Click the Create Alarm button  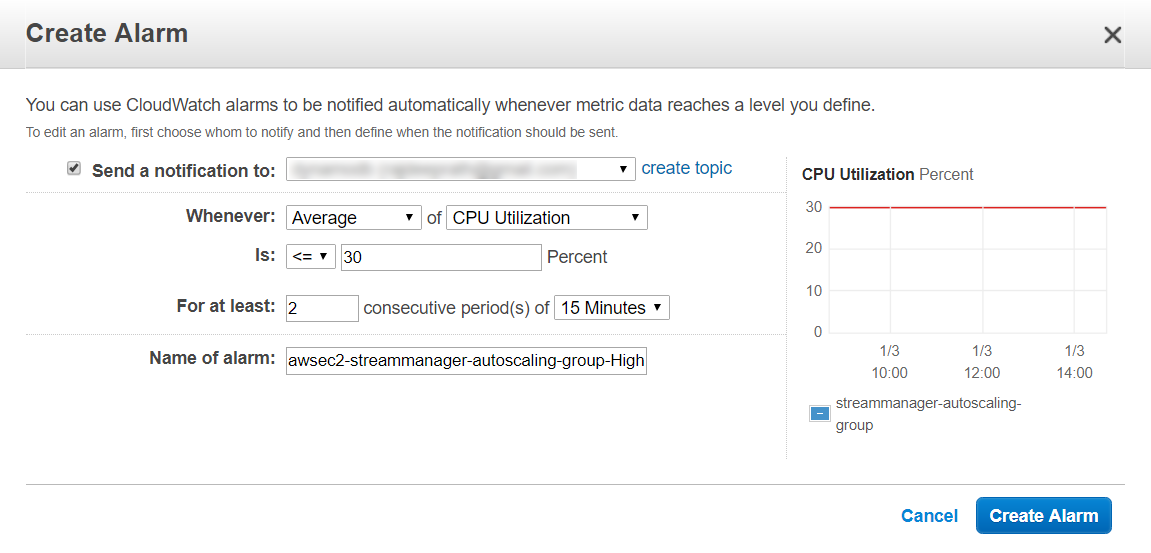1044,516
